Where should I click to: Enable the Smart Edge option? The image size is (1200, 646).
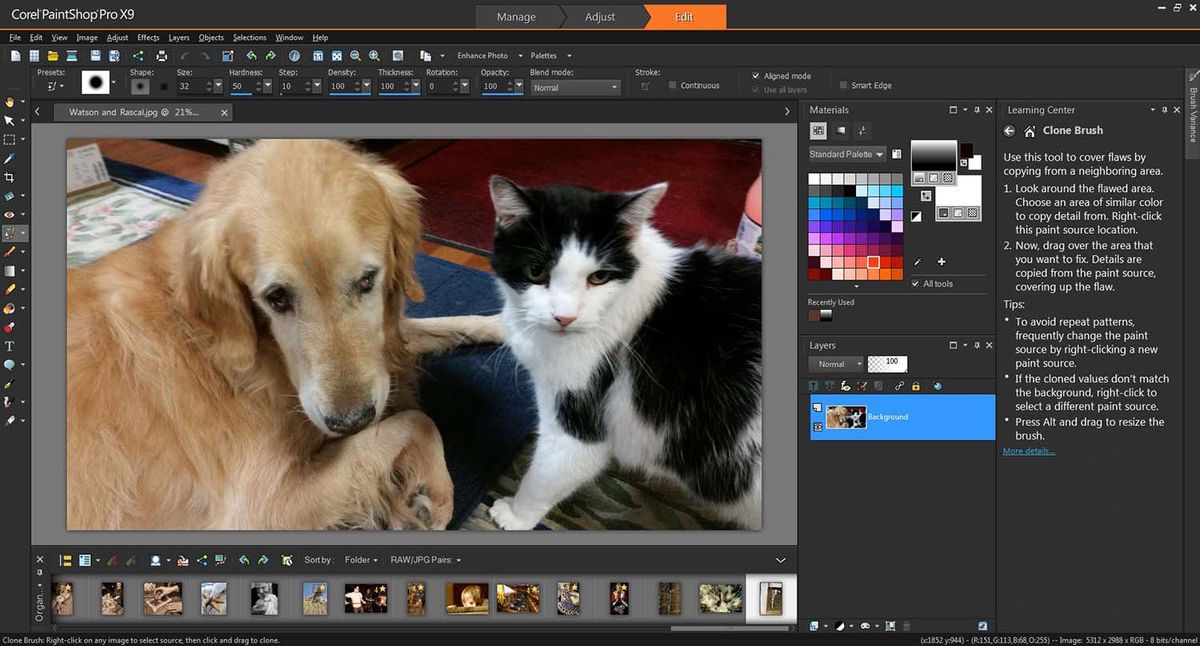tap(841, 85)
